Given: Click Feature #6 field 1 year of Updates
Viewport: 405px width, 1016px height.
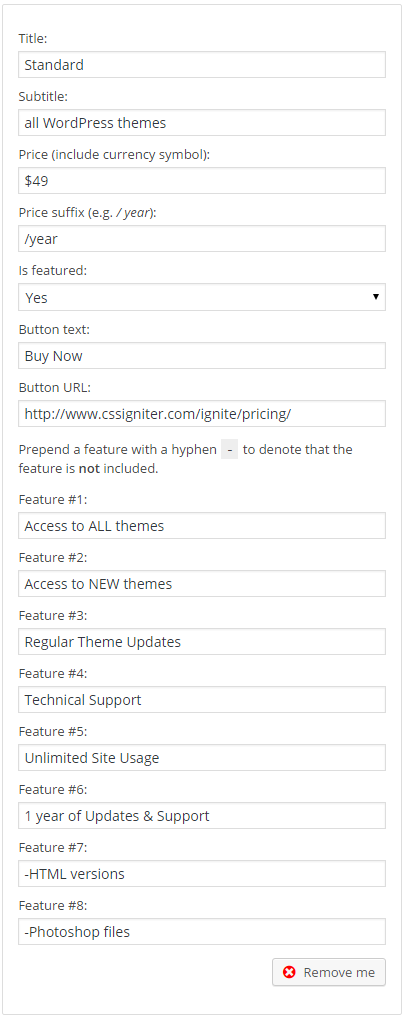Looking at the screenshot, I should click(202, 816).
